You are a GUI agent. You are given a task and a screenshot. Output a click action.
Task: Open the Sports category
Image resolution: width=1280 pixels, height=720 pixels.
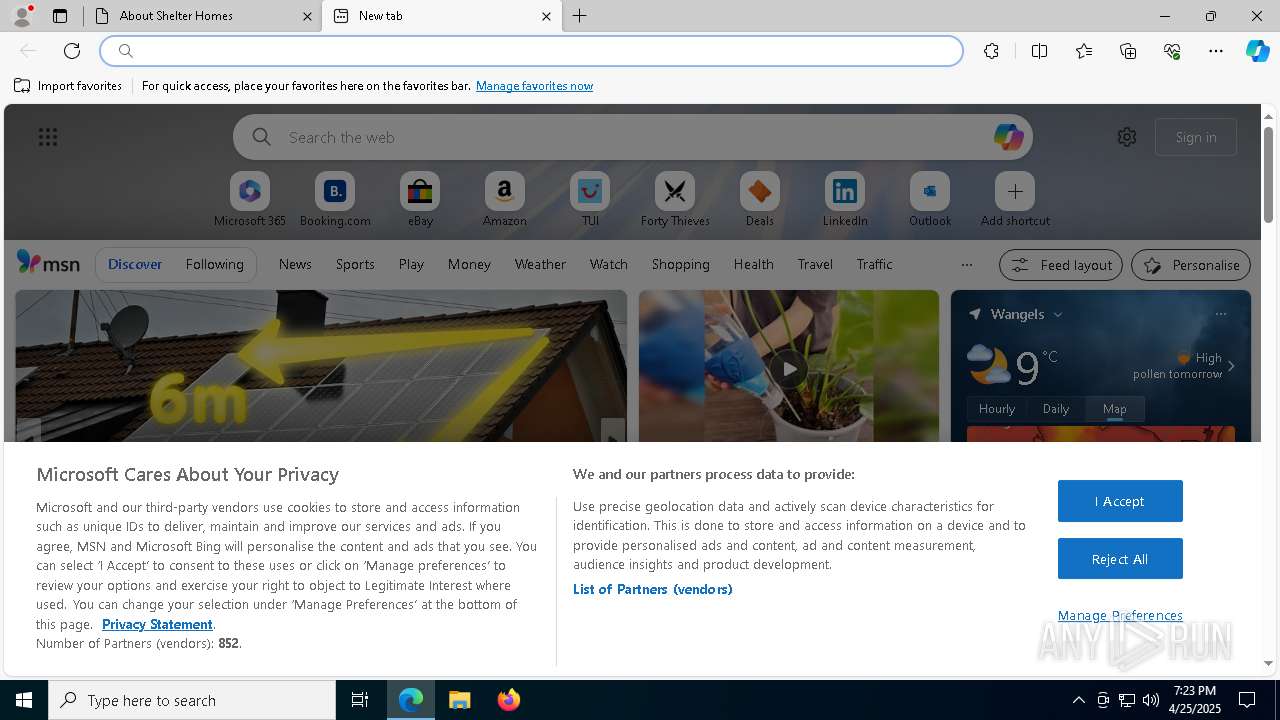pyautogui.click(x=355, y=264)
